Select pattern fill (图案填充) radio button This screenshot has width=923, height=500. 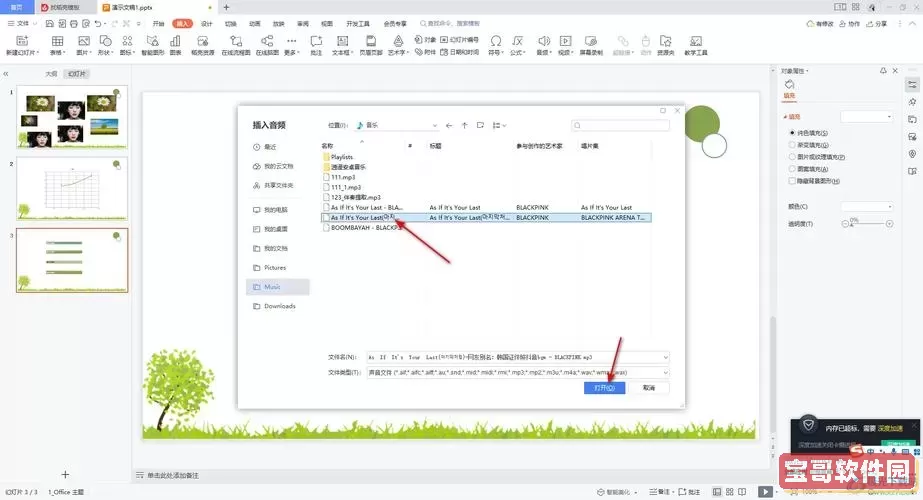[792, 169]
